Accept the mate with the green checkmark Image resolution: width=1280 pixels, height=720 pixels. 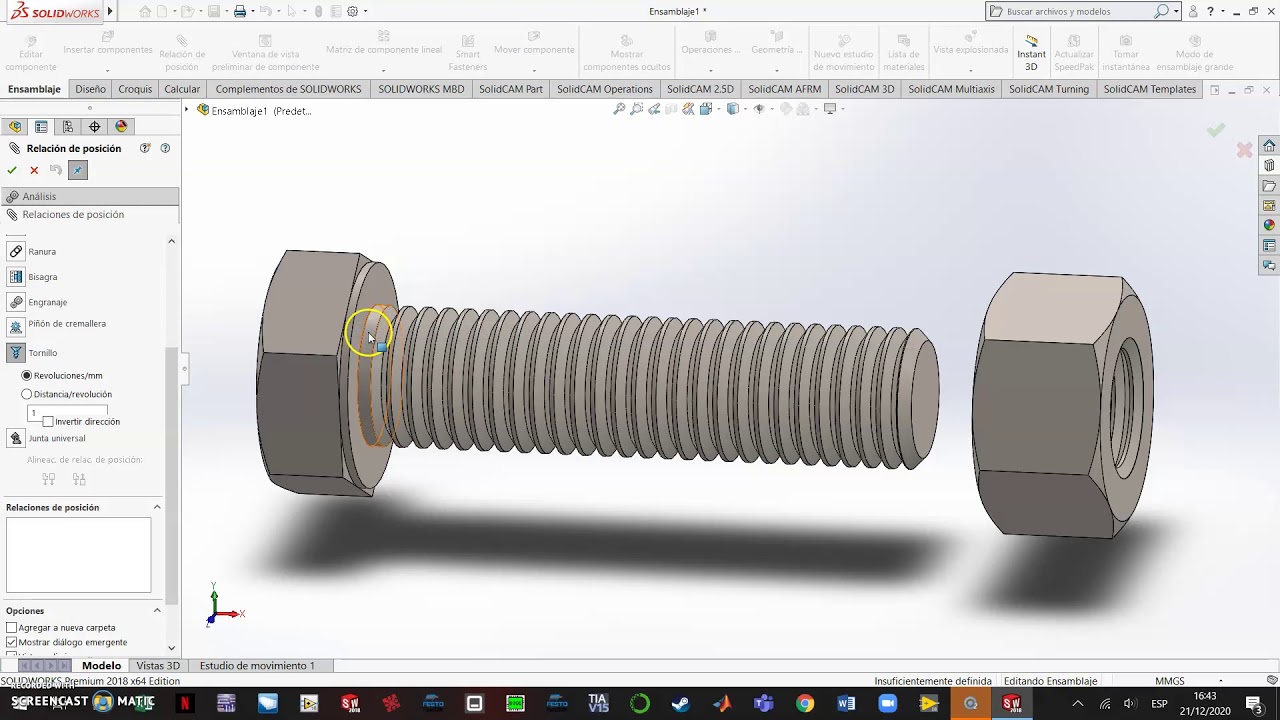12,170
